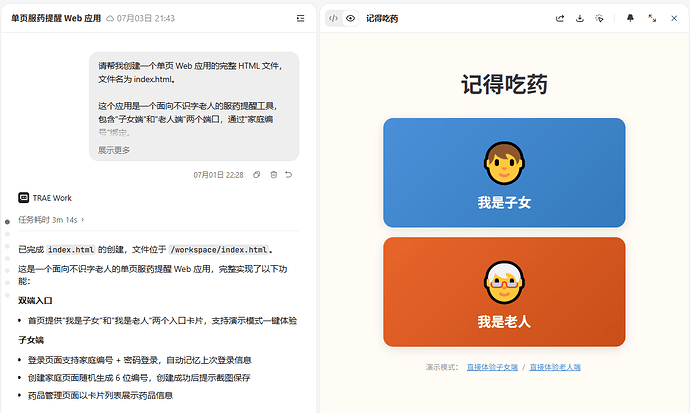The image size is (690, 413).
Task: Switch to code view in preview panel
Action: (x=334, y=18)
